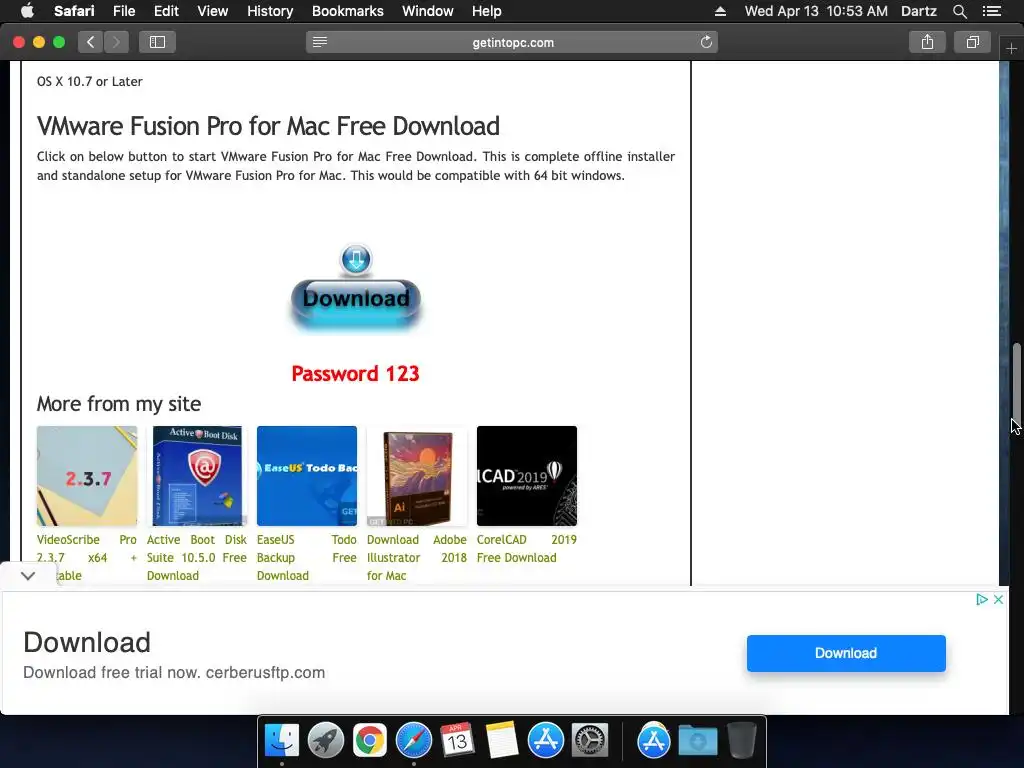
Task: Go forward to the next page
Action: [x=116, y=42]
